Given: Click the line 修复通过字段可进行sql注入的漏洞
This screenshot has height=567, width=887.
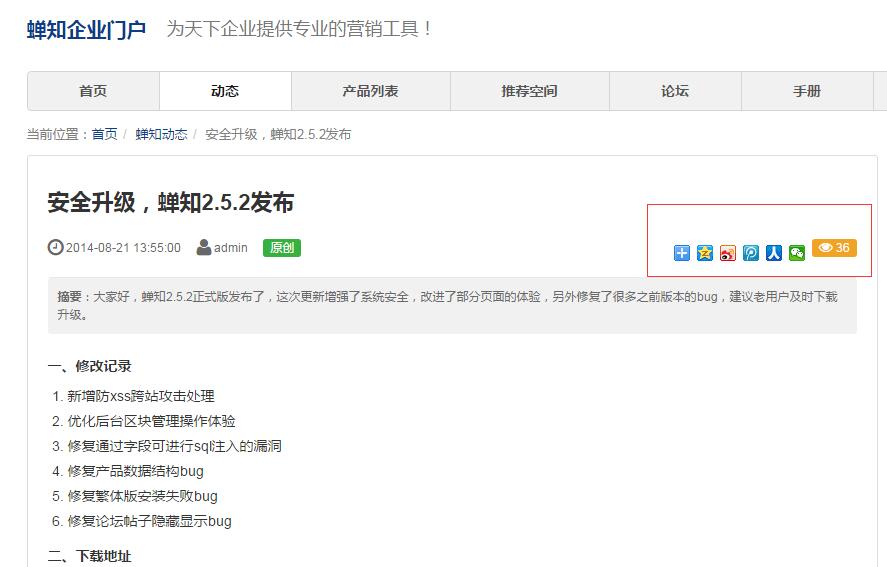Looking at the screenshot, I should 174,446.
